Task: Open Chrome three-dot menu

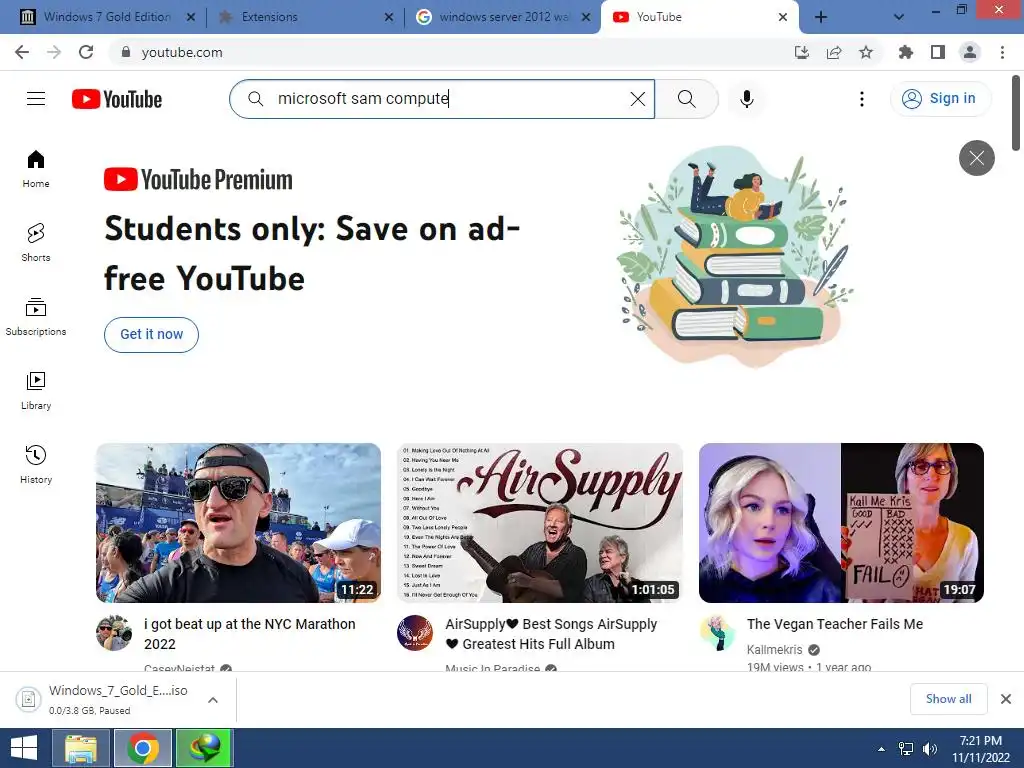Action: tap(1002, 52)
